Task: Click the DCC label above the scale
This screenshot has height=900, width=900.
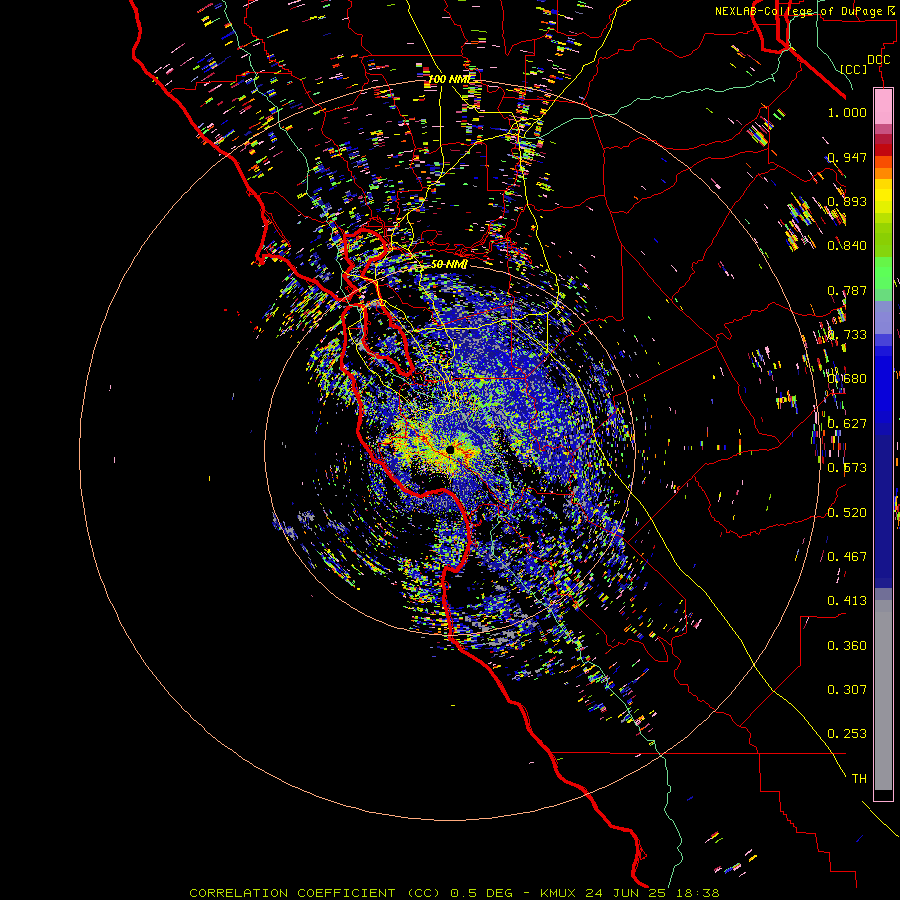Action: click(x=878, y=60)
